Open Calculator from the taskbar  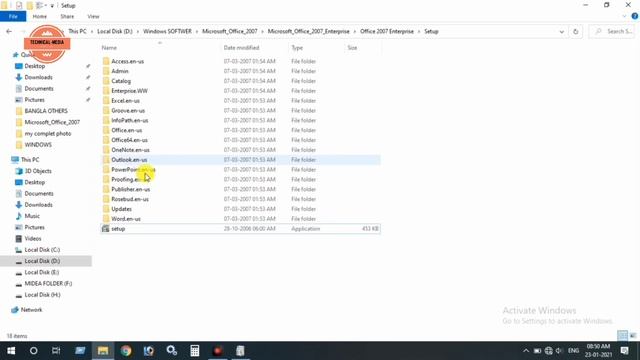(x=195, y=351)
